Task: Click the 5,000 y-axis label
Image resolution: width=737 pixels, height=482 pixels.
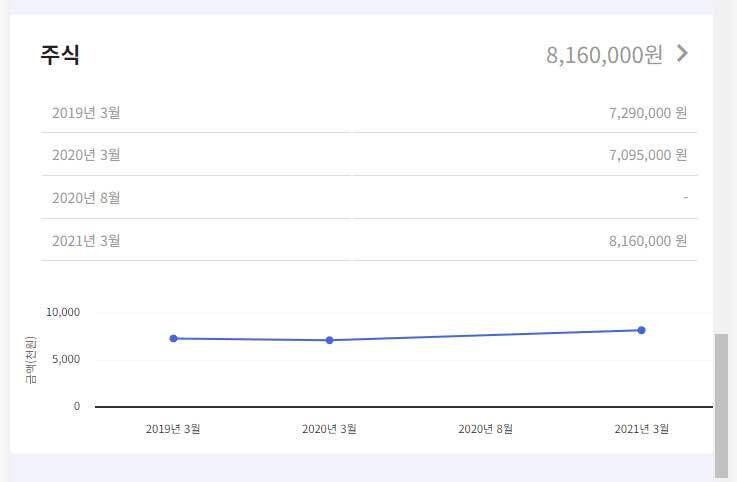Action: coord(66,359)
